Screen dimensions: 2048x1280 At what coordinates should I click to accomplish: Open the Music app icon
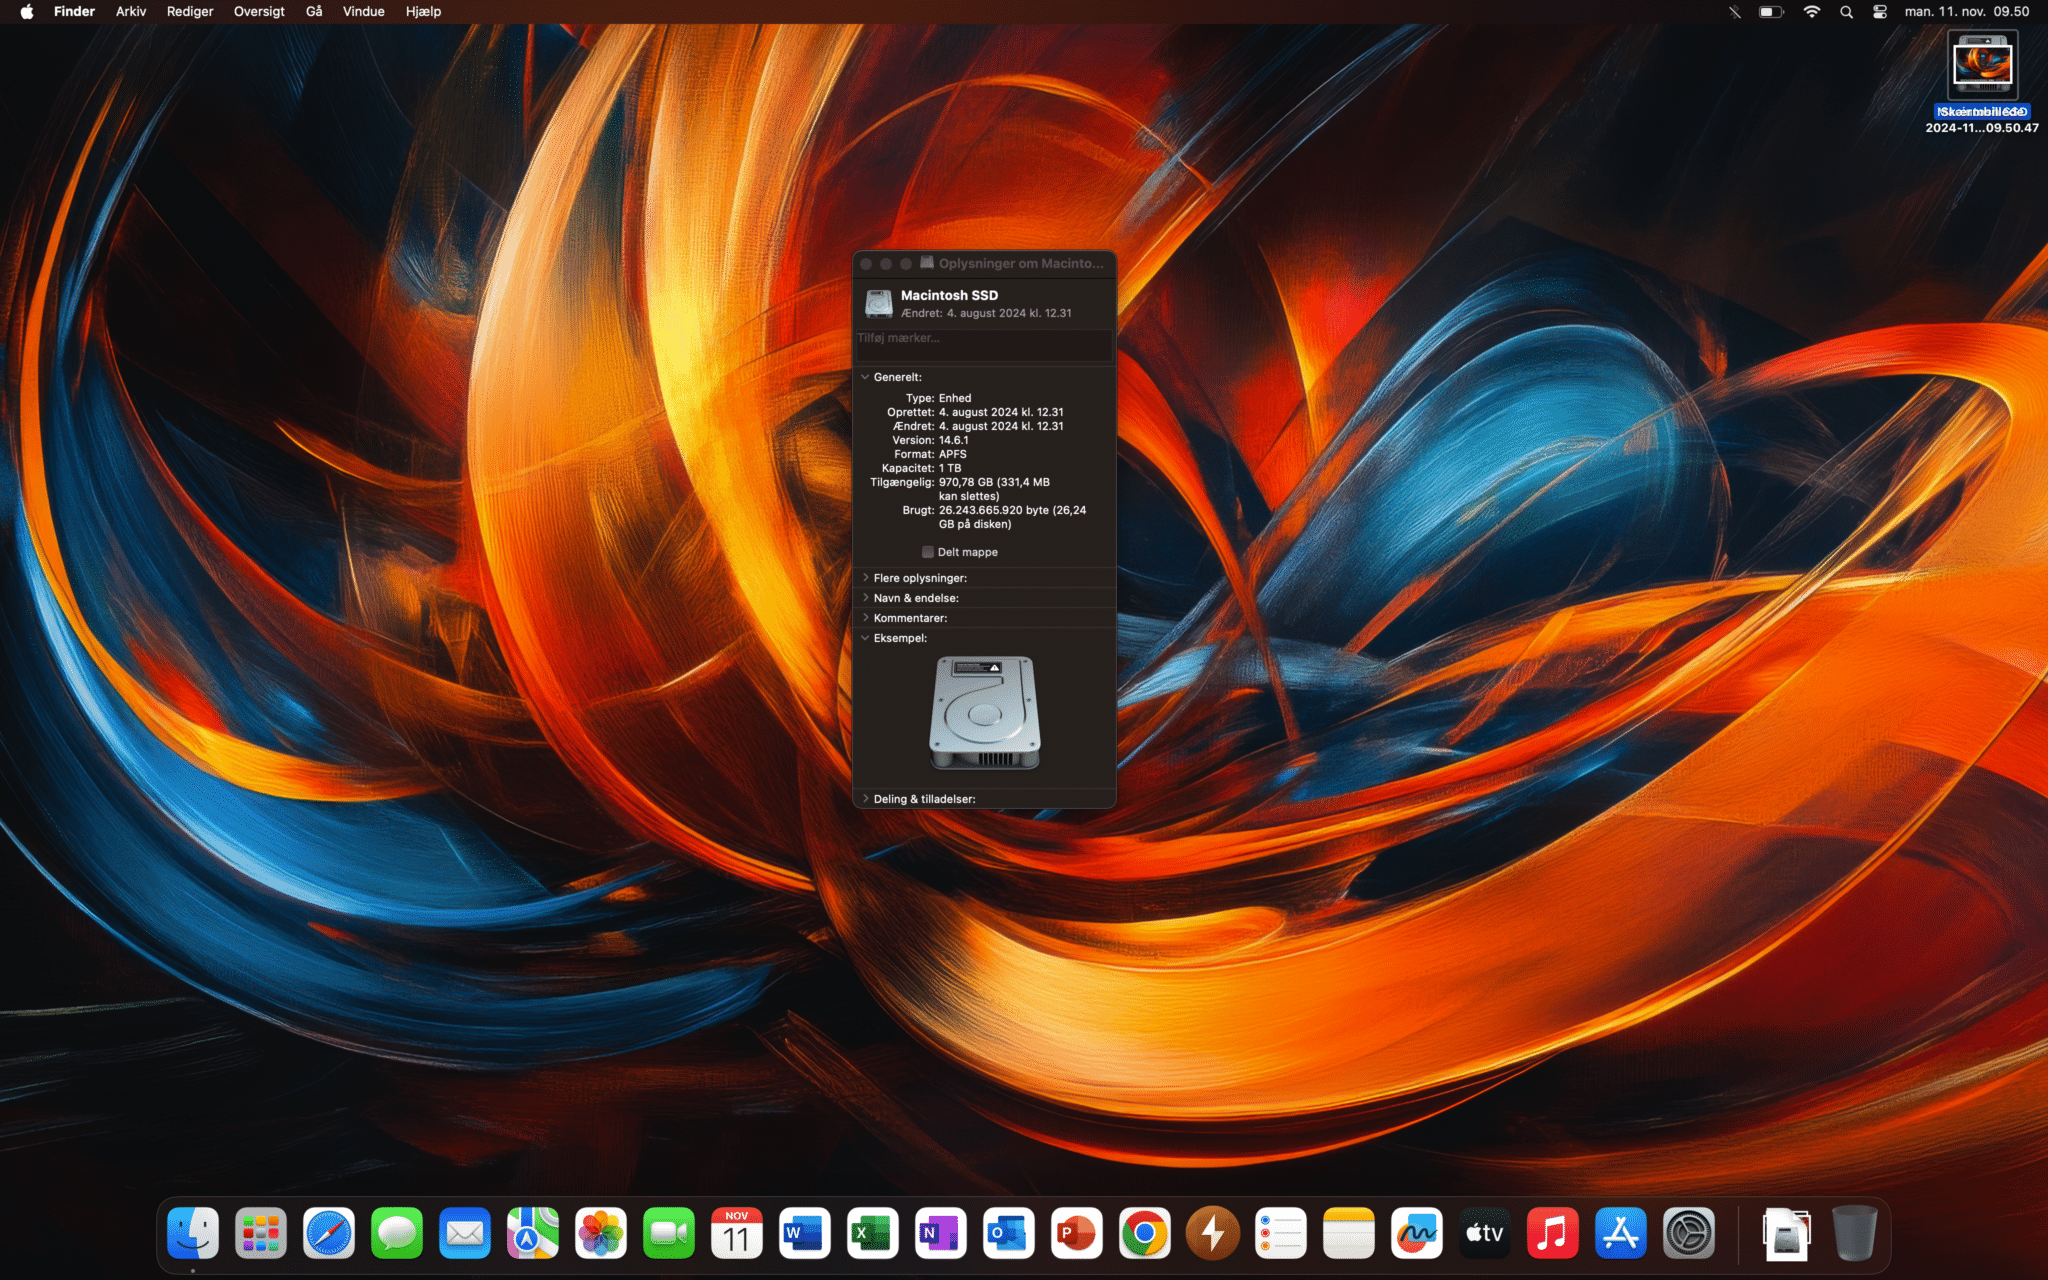1553,1233
